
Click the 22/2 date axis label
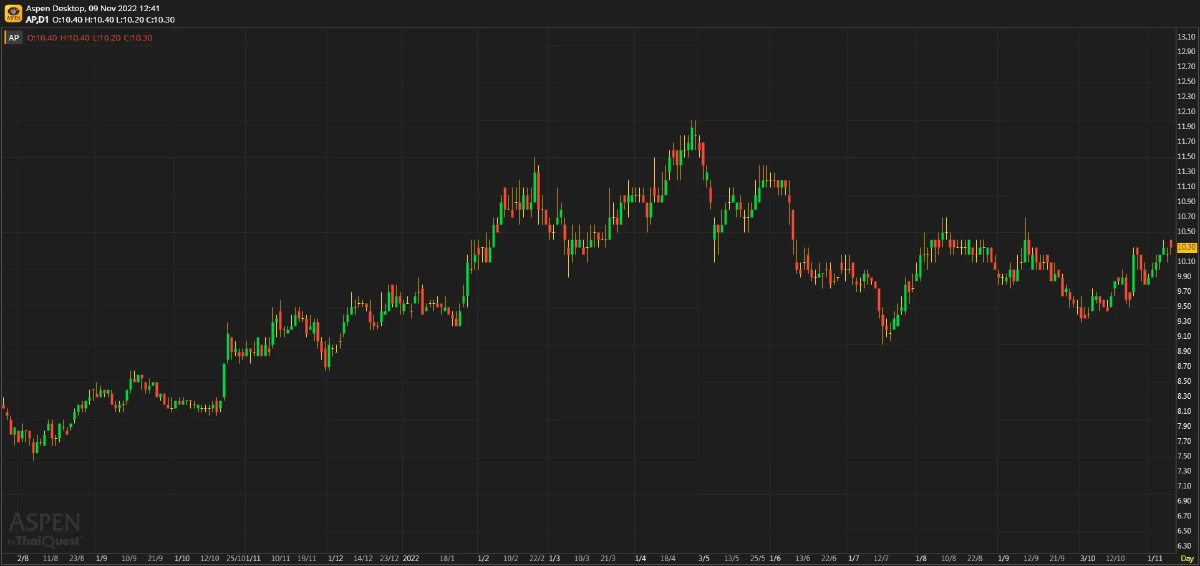pyautogui.click(x=536, y=558)
